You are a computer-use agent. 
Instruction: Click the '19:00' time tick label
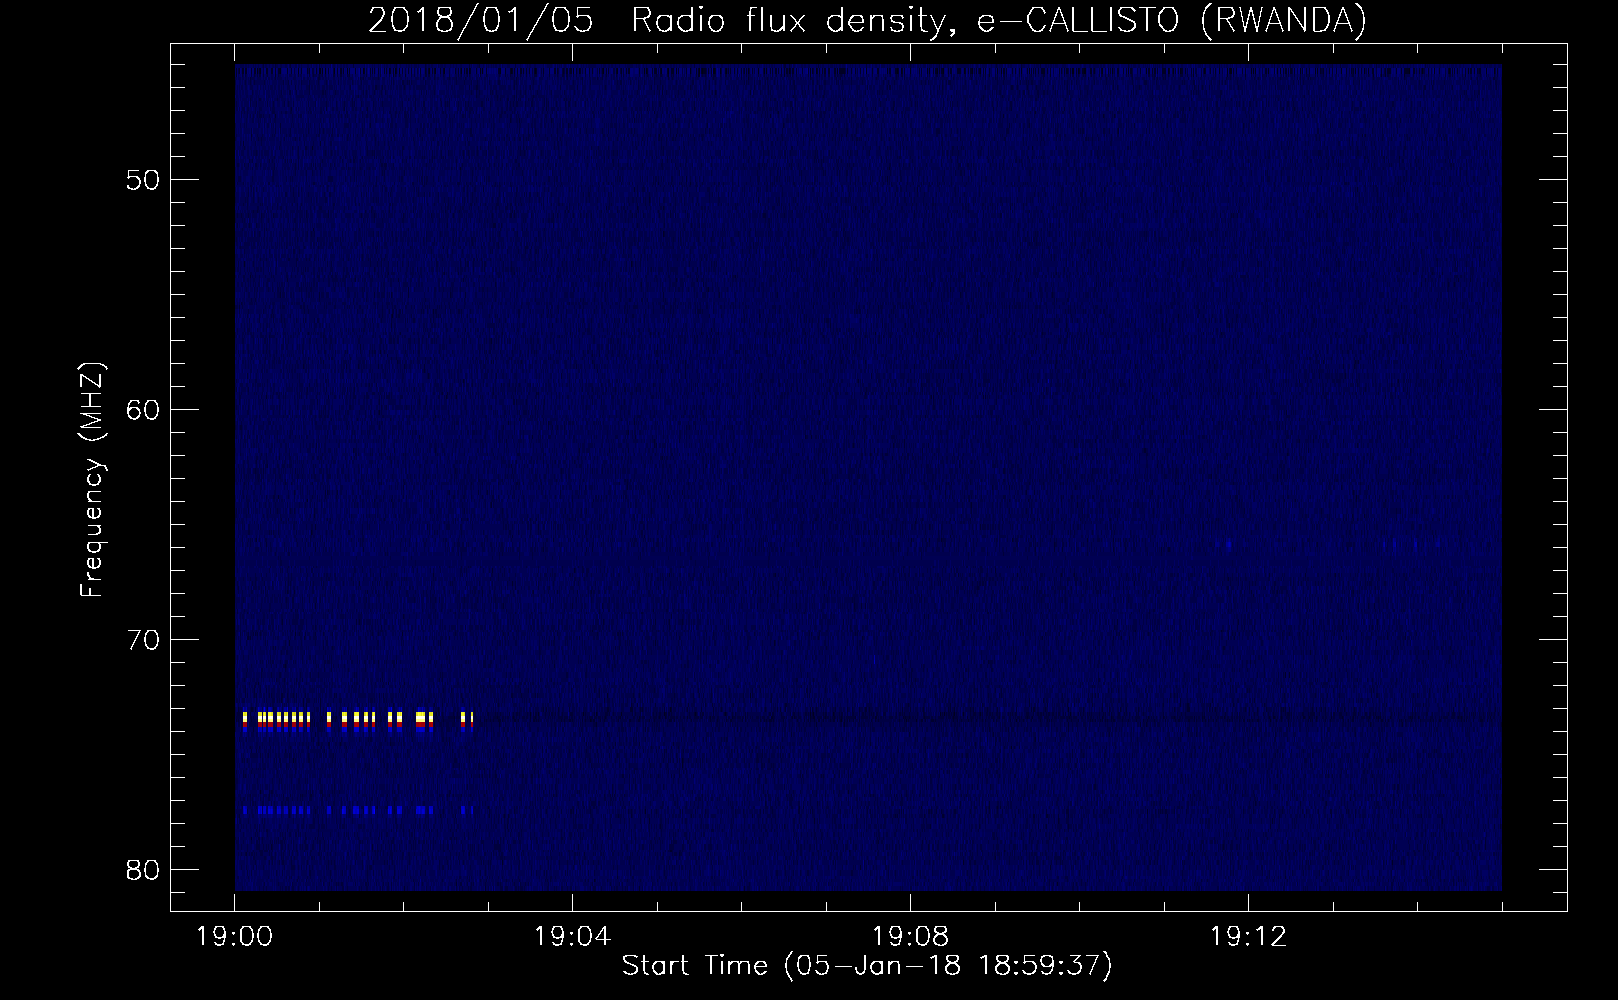[235, 937]
